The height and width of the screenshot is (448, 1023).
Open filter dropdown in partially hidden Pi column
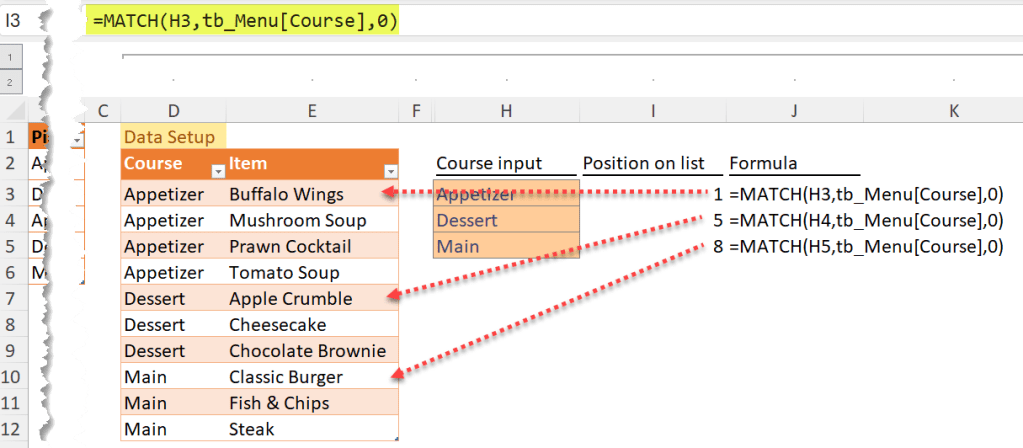[x=76, y=138]
